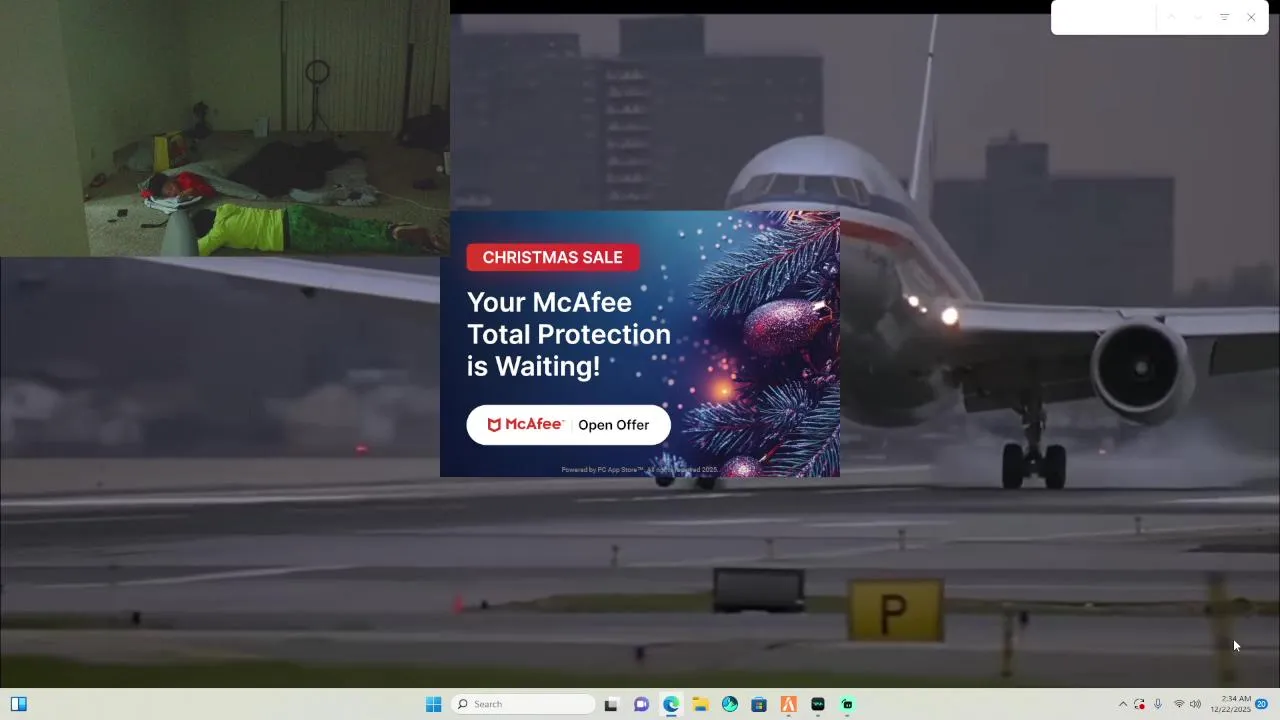Click the "Your McAfee Total Protection" headline
This screenshot has width=1280, height=720.
pyautogui.click(x=569, y=334)
